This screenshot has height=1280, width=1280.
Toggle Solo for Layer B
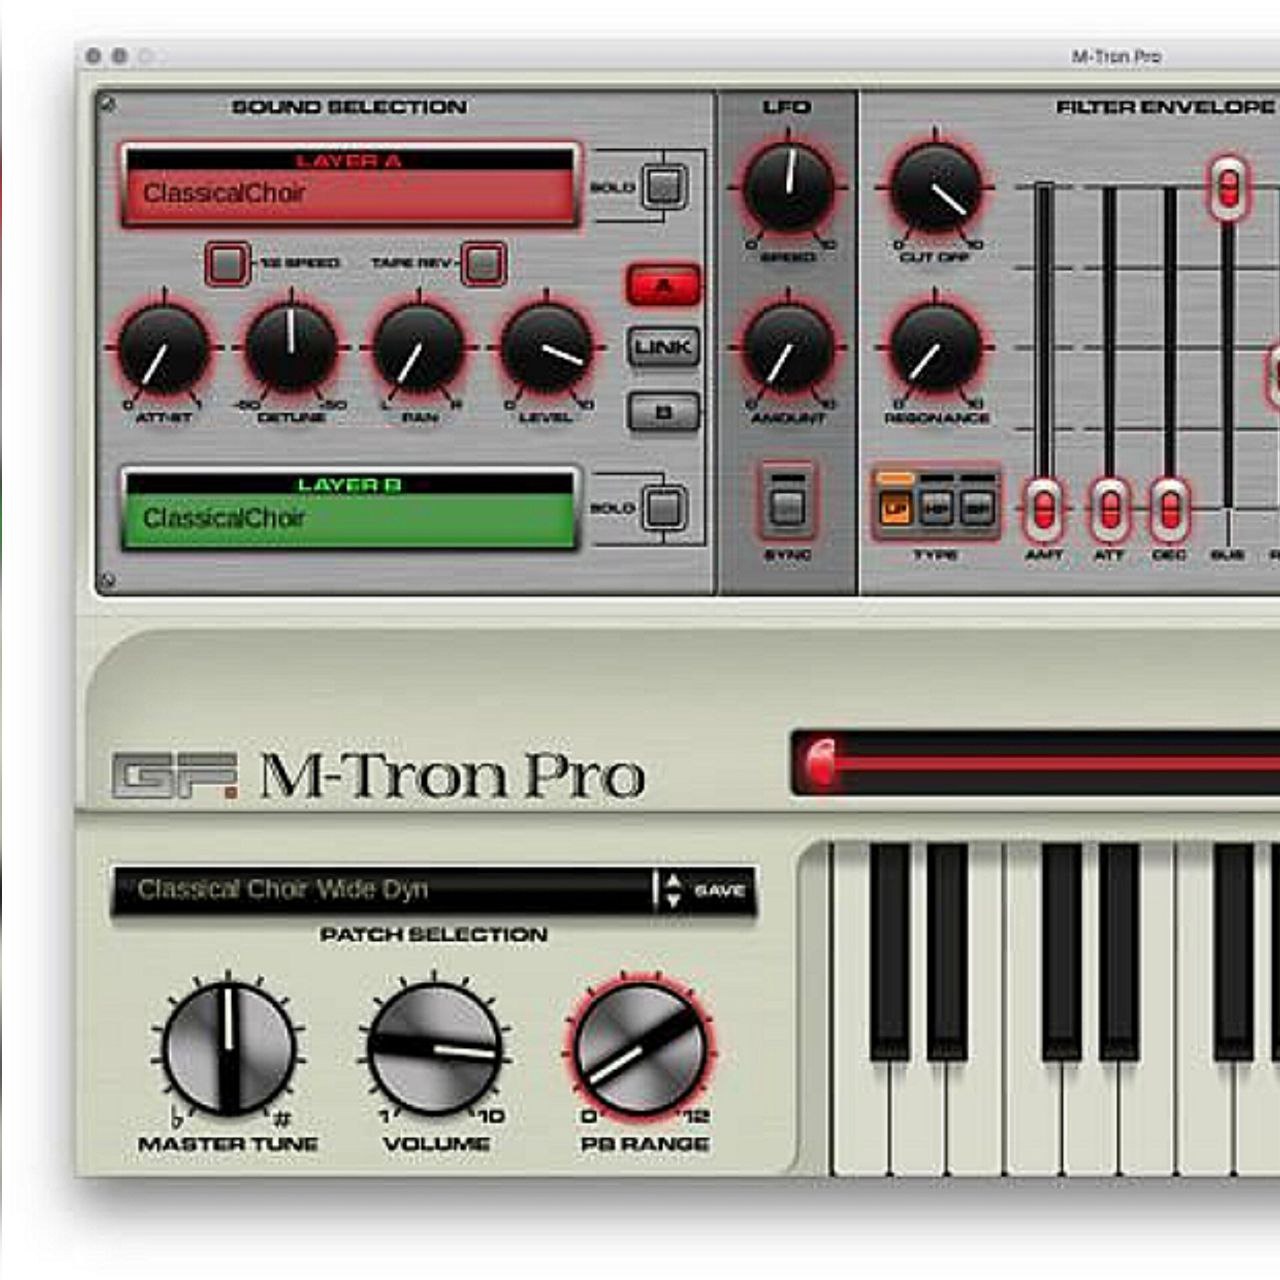click(665, 507)
